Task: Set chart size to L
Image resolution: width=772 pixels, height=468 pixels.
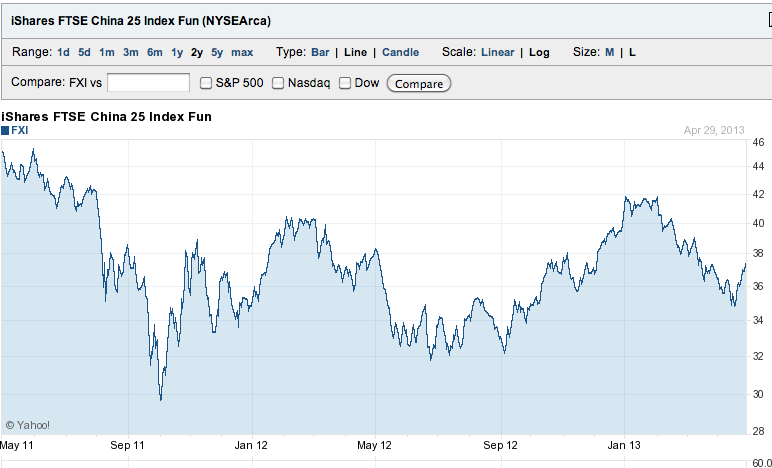Action: [x=632, y=52]
